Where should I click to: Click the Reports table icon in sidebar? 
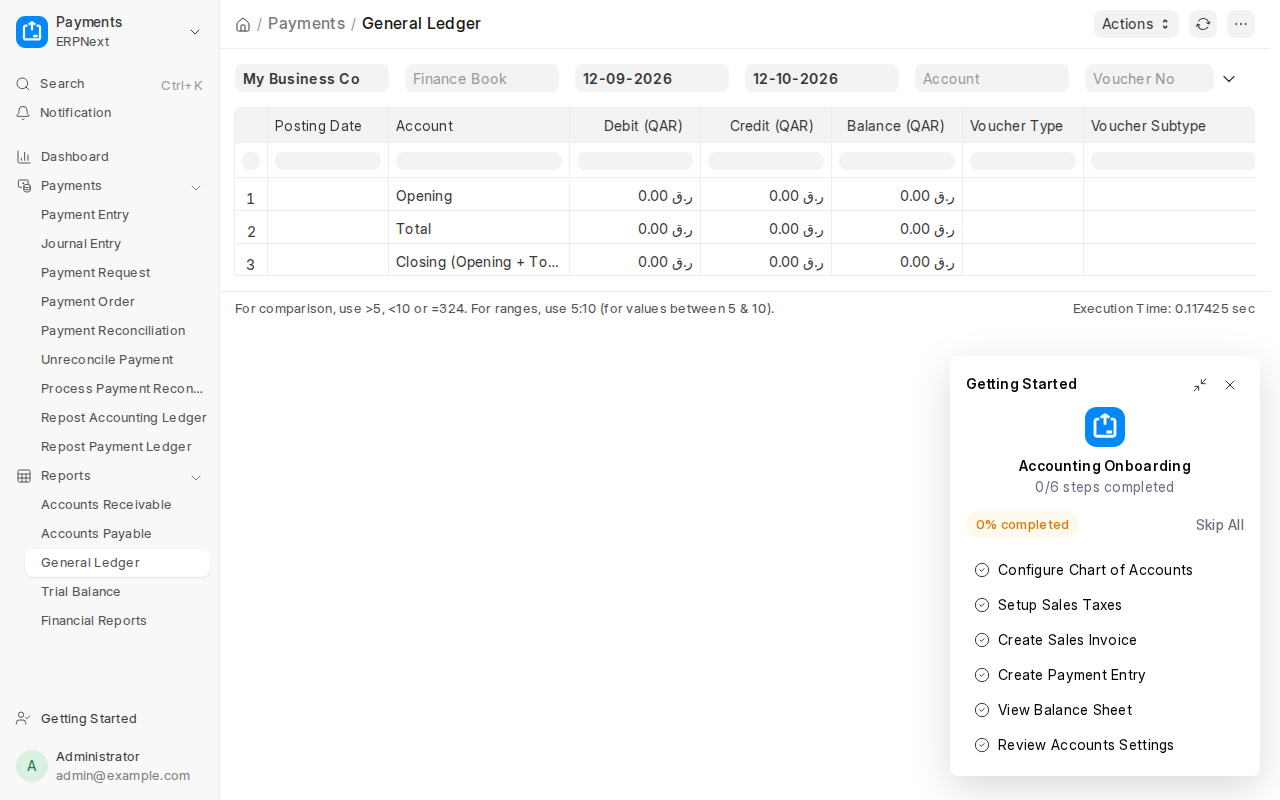24,476
